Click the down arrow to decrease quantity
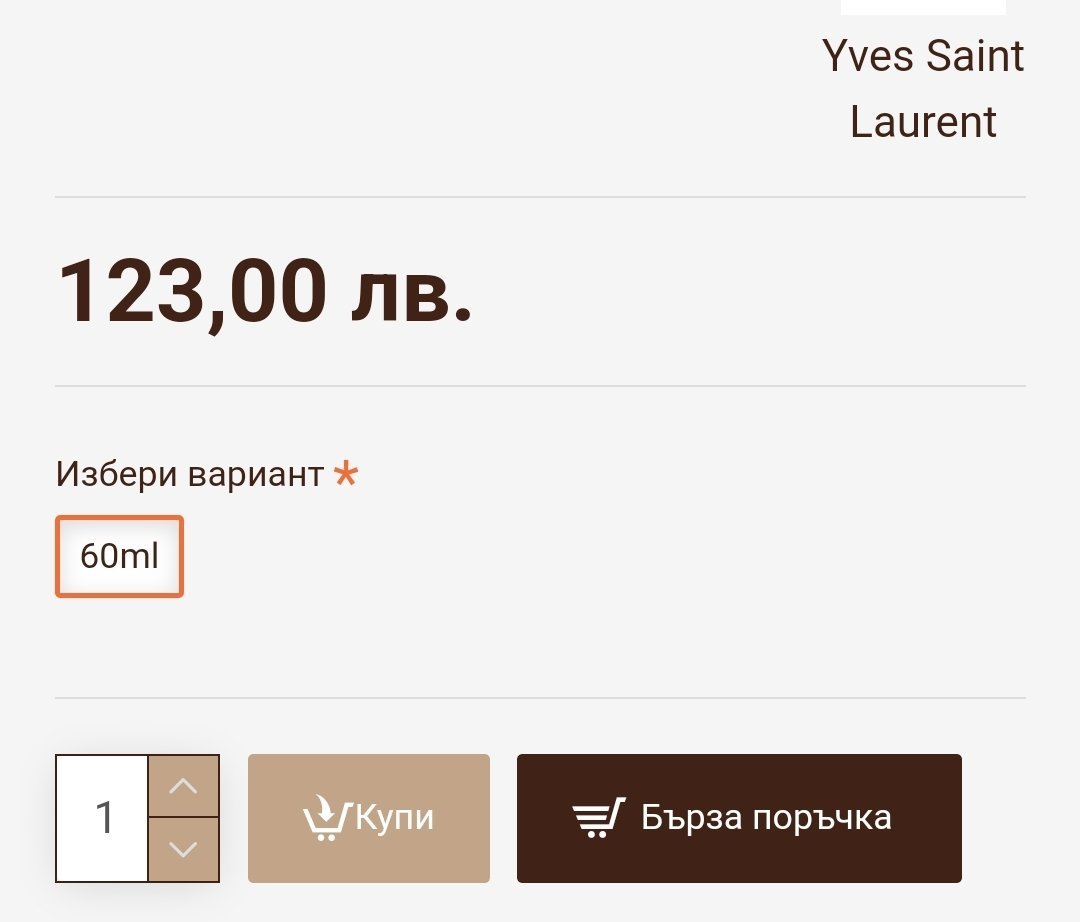The height and width of the screenshot is (922, 1080). pos(183,850)
